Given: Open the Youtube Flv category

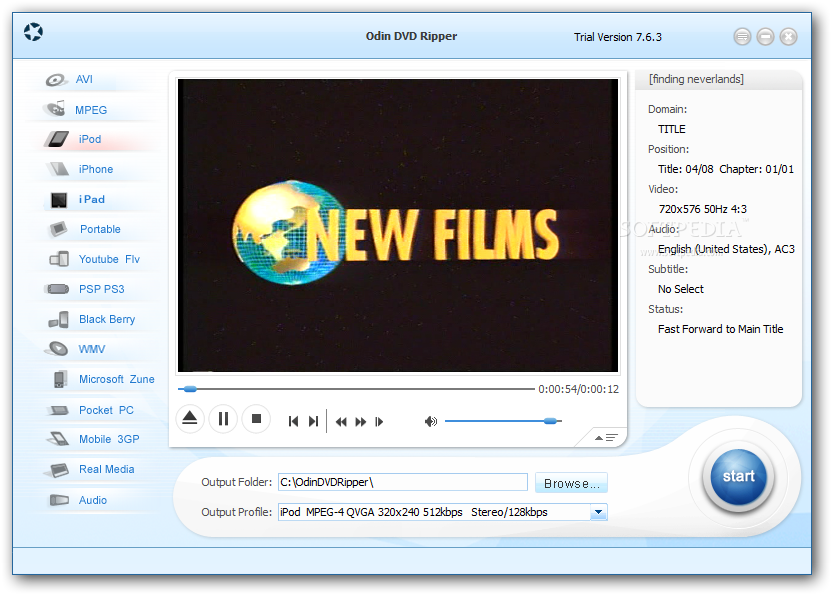Looking at the screenshot, I should click(x=109, y=259).
